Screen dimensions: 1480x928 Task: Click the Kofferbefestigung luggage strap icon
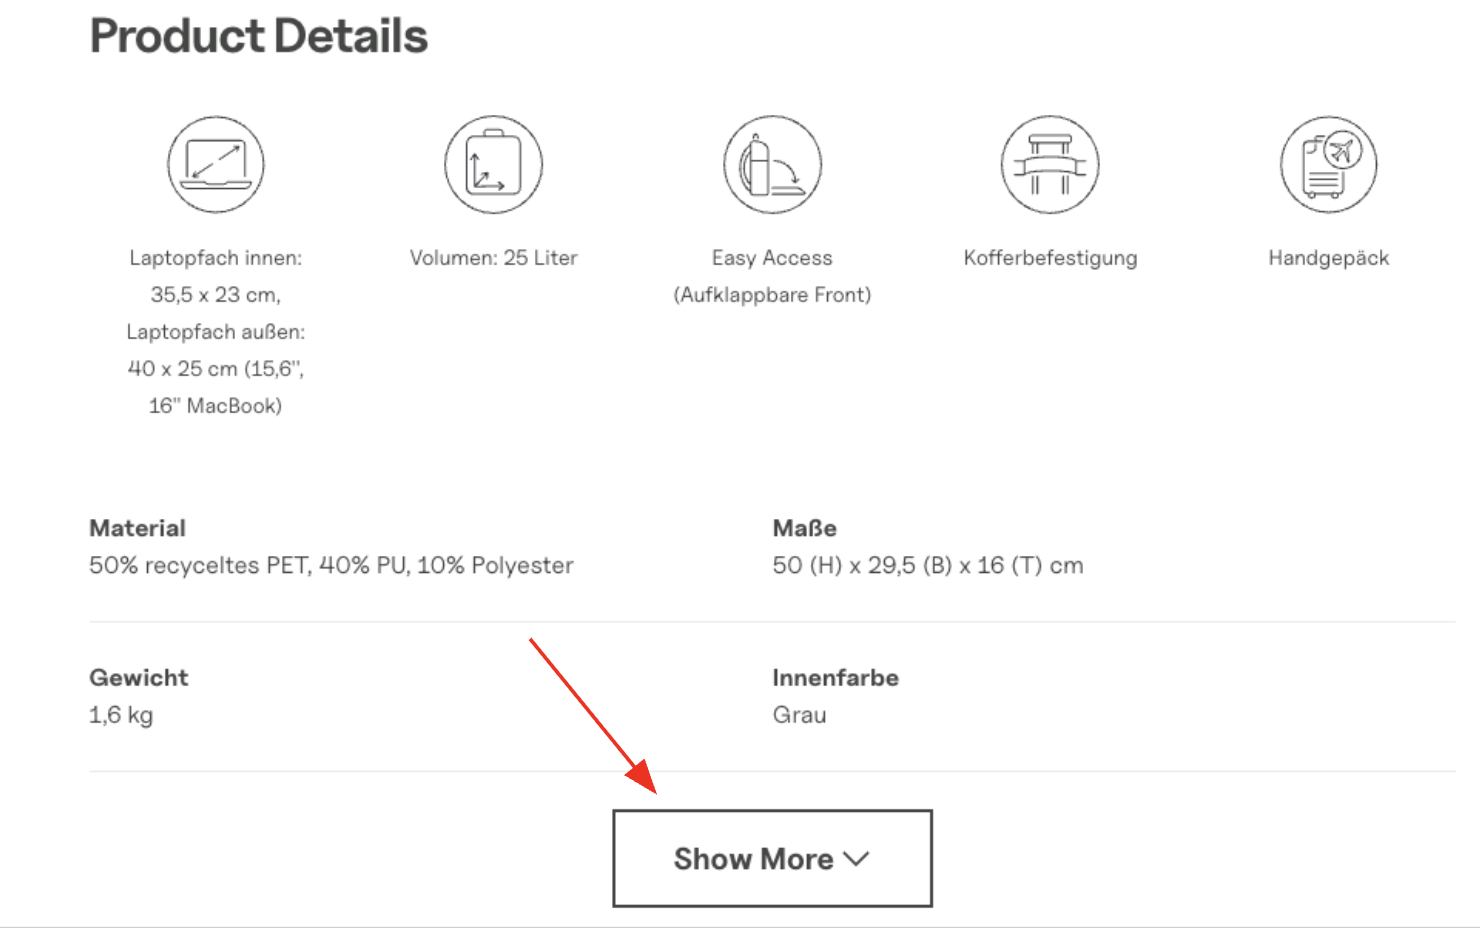(x=1050, y=165)
